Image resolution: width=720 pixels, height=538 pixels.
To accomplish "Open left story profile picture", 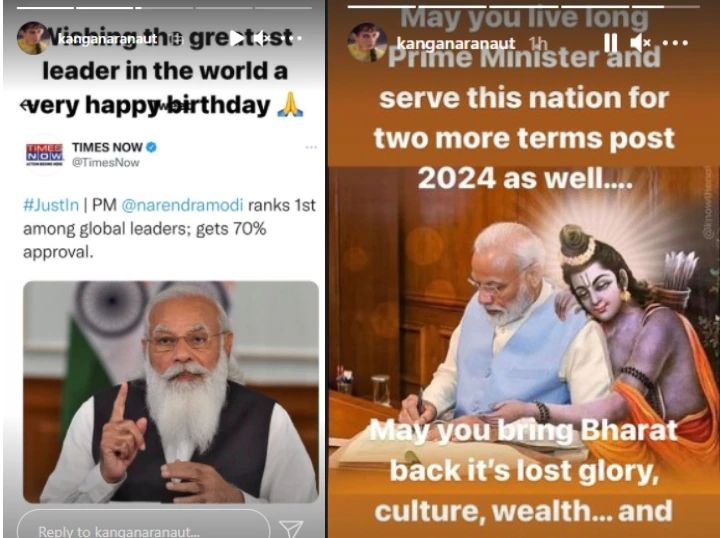I will tap(32, 39).
